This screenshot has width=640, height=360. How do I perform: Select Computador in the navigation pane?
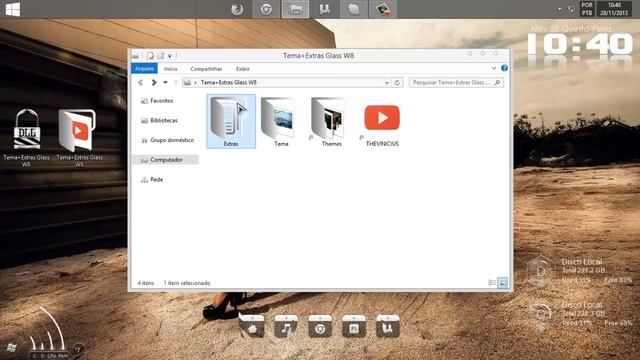(x=166, y=160)
